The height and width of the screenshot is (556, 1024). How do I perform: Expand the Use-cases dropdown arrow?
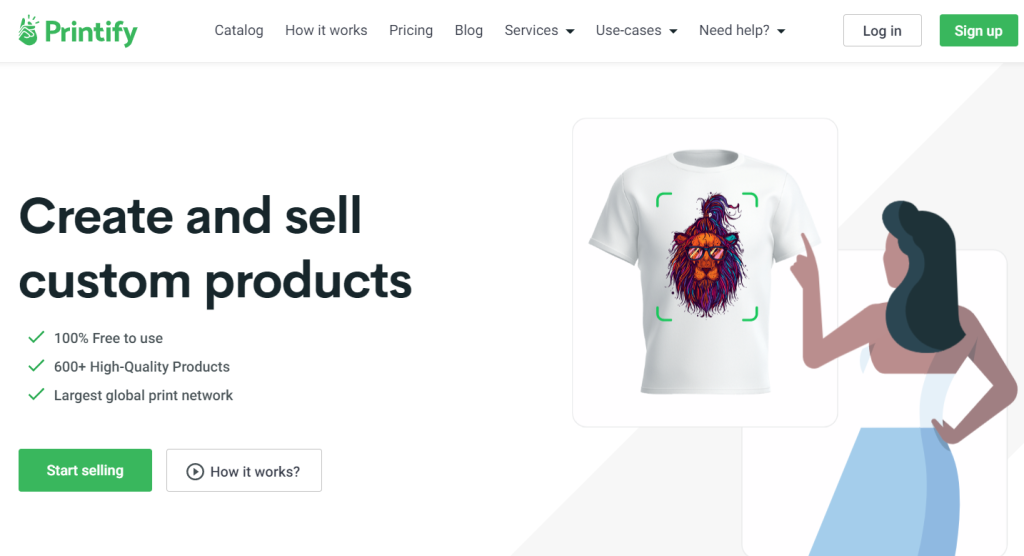tap(673, 31)
